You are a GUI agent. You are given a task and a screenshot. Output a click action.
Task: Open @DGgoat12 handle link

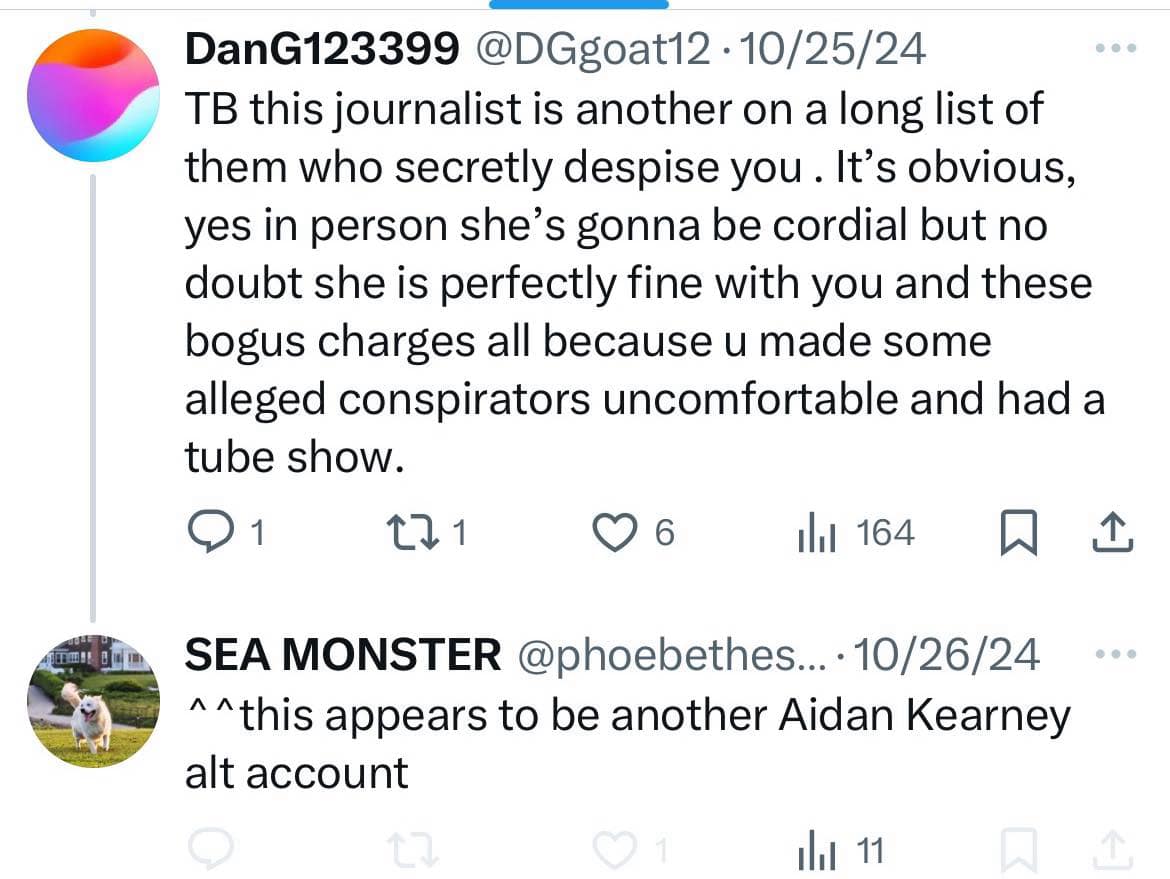tap(592, 50)
